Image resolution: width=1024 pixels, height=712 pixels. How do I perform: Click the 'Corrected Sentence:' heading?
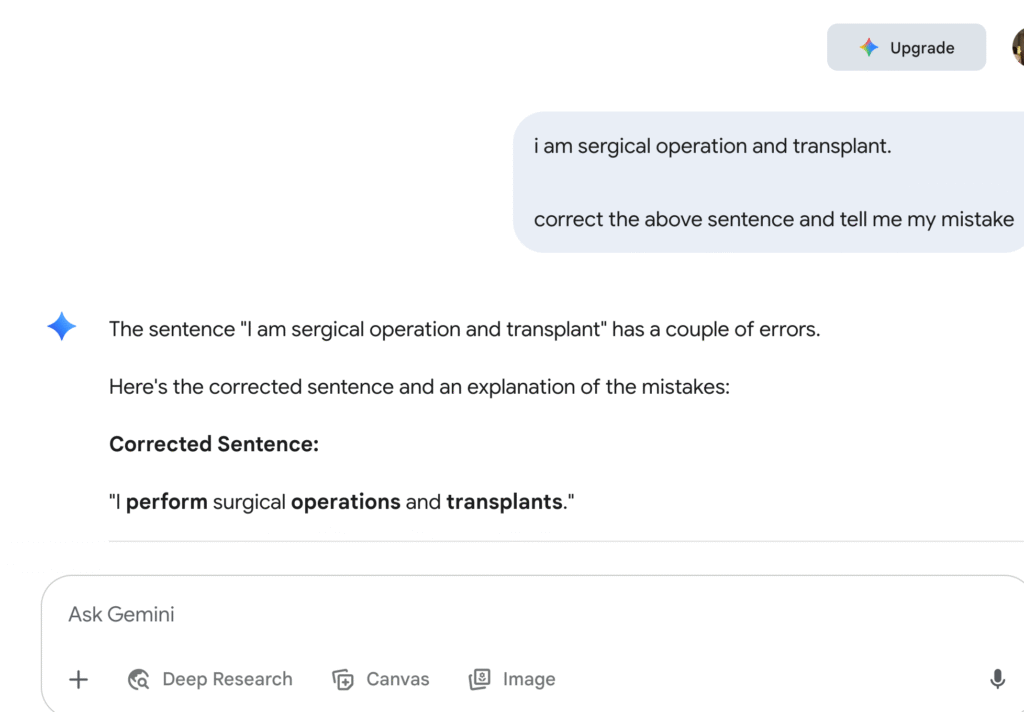click(x=214, y=444)
